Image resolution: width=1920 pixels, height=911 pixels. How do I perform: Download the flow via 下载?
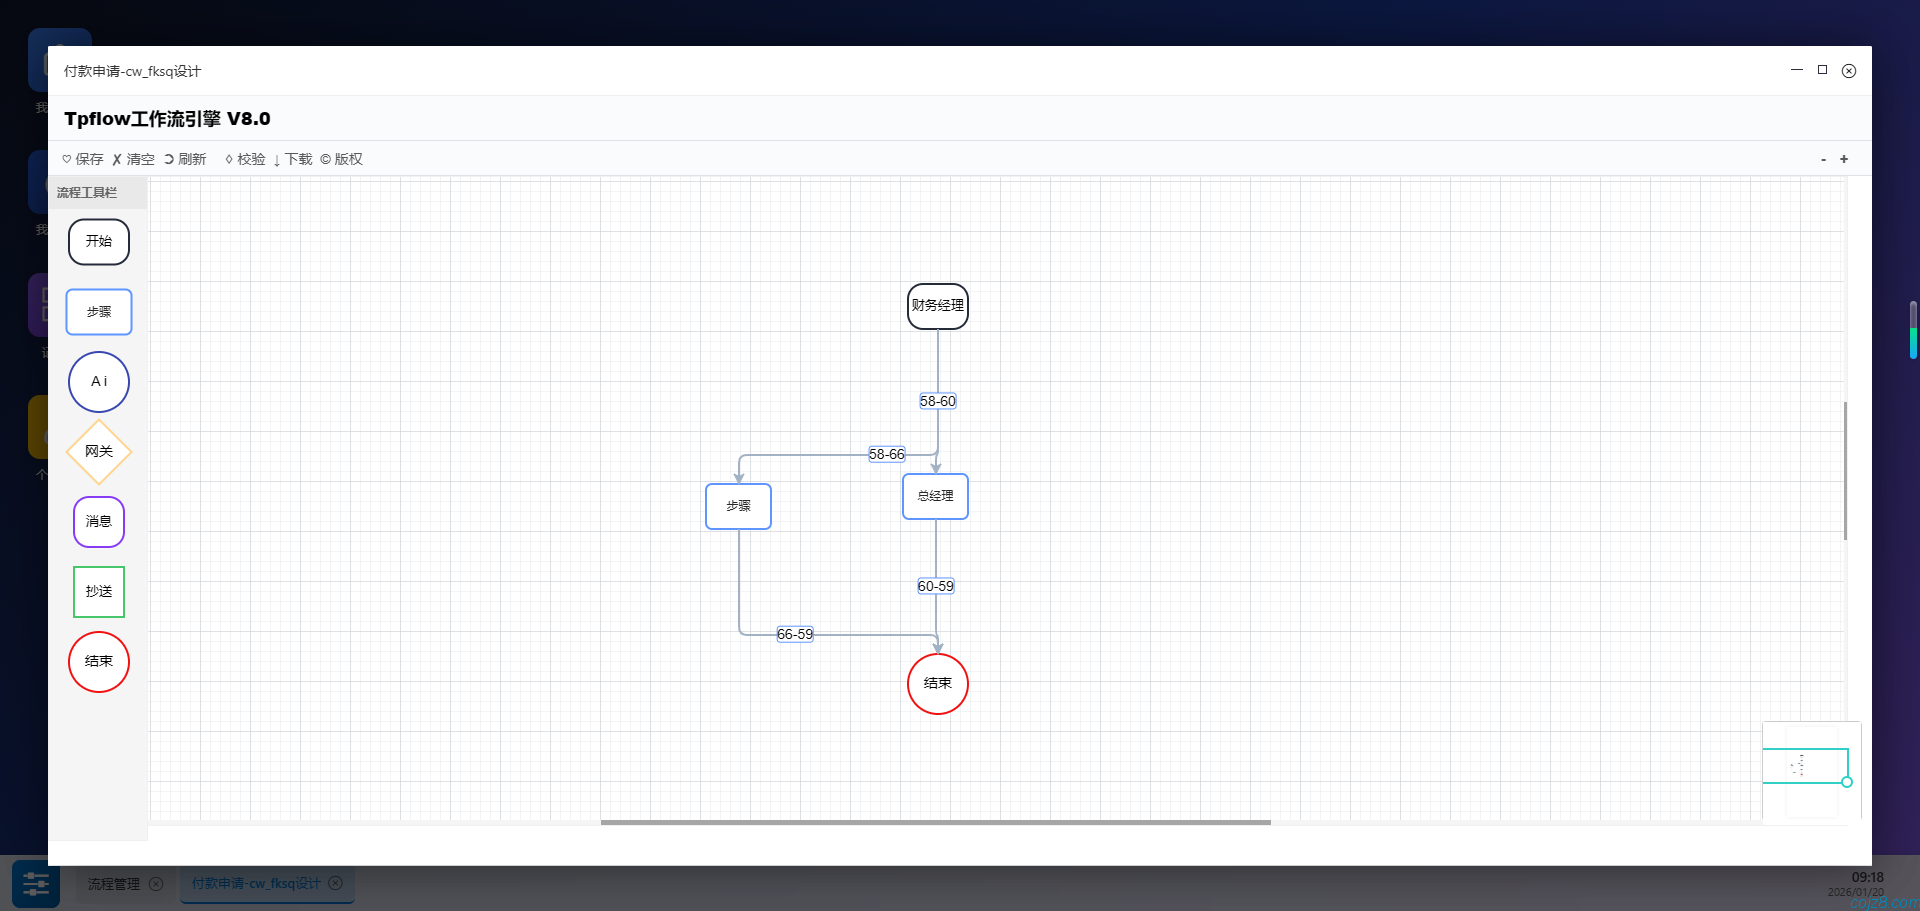tap(293, 159)
